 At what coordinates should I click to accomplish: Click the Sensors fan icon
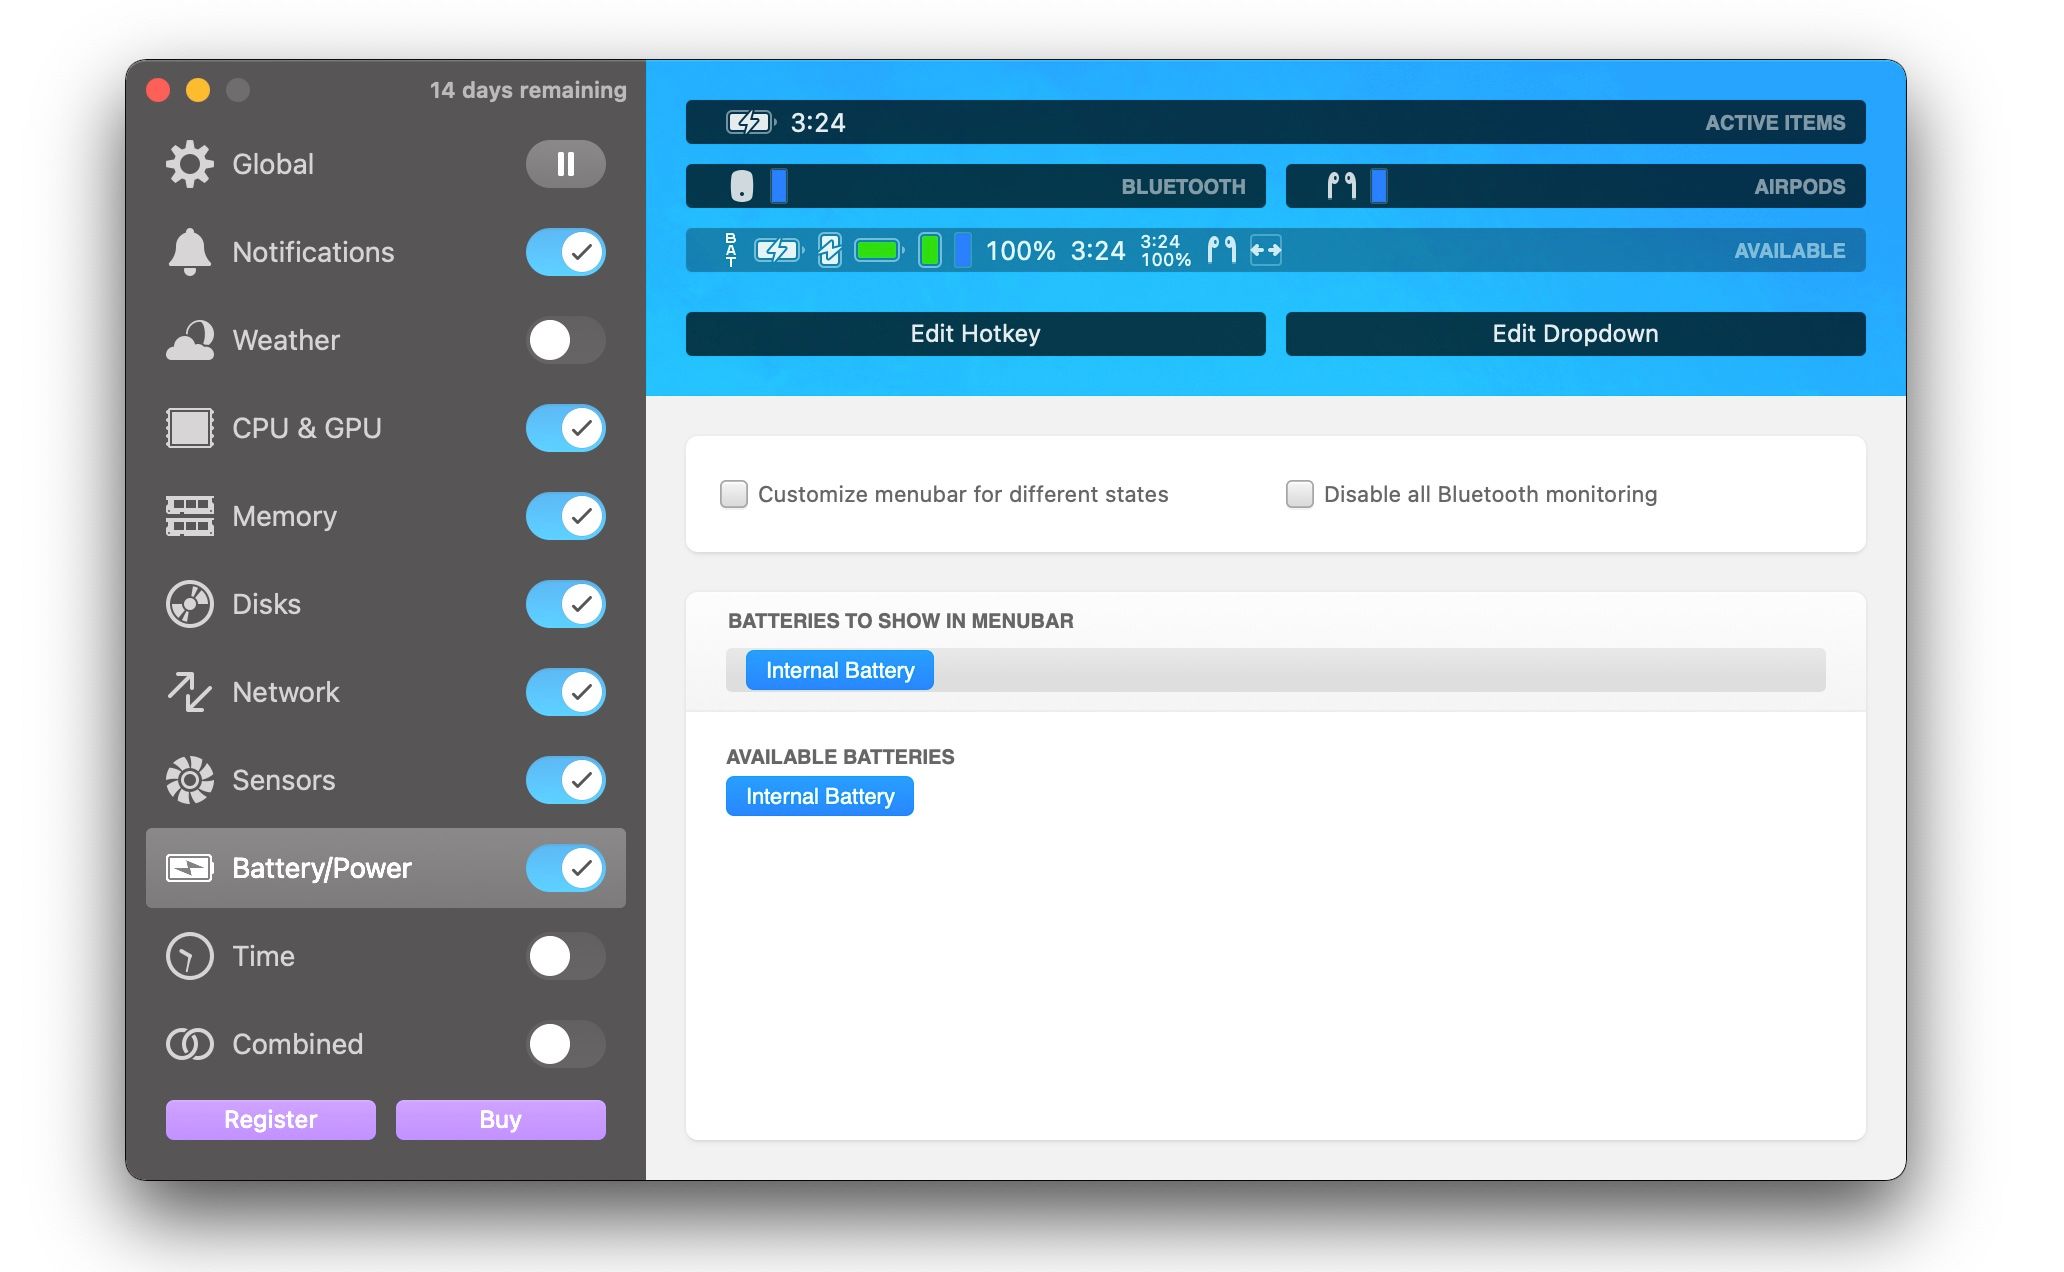tap(191, 780)
